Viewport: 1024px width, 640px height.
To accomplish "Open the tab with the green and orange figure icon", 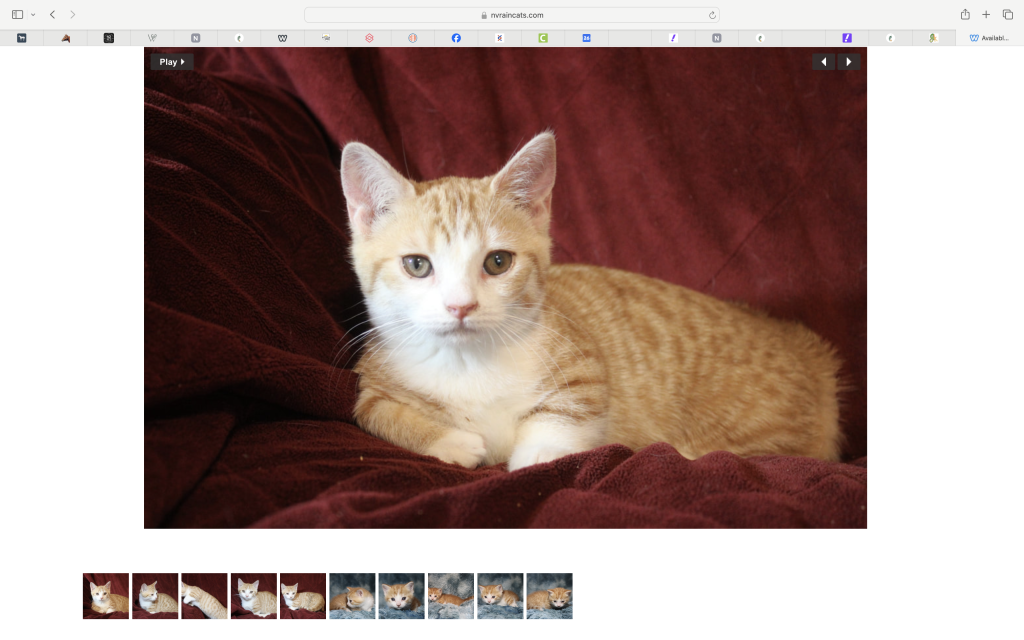I will click(x=933, y=38).
